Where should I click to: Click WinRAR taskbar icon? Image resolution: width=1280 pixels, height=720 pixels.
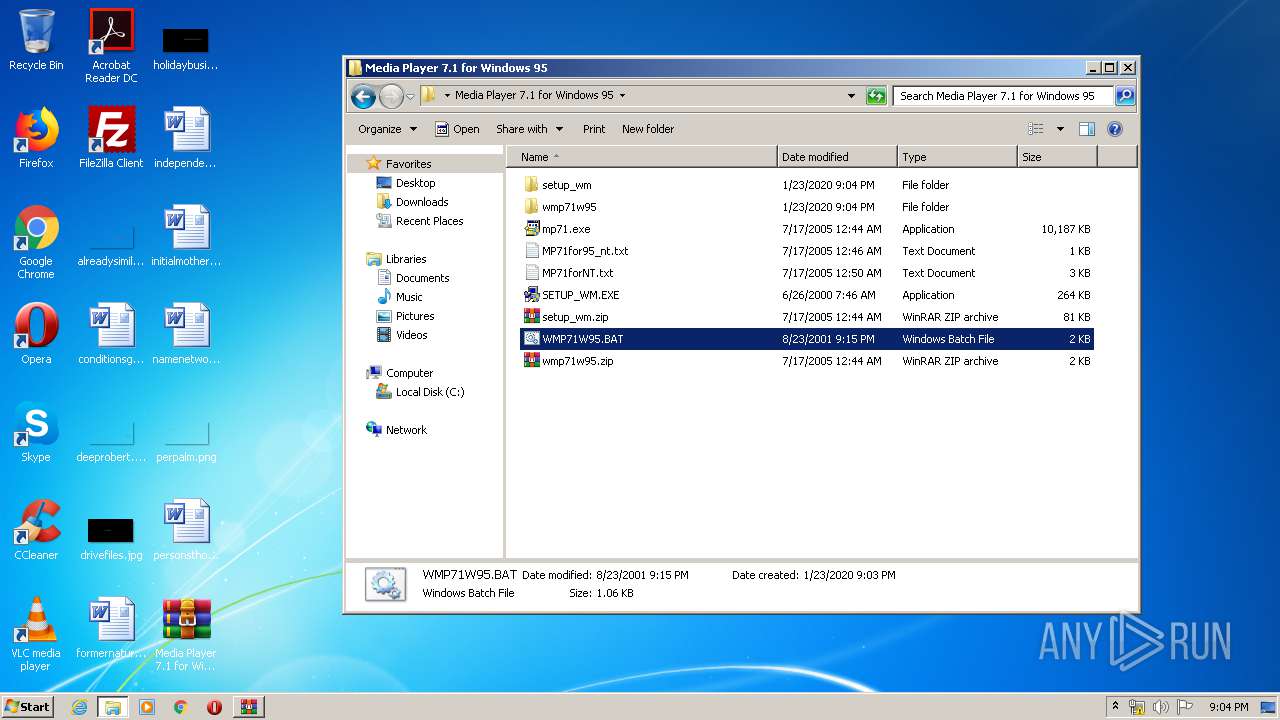pos(248,707)
